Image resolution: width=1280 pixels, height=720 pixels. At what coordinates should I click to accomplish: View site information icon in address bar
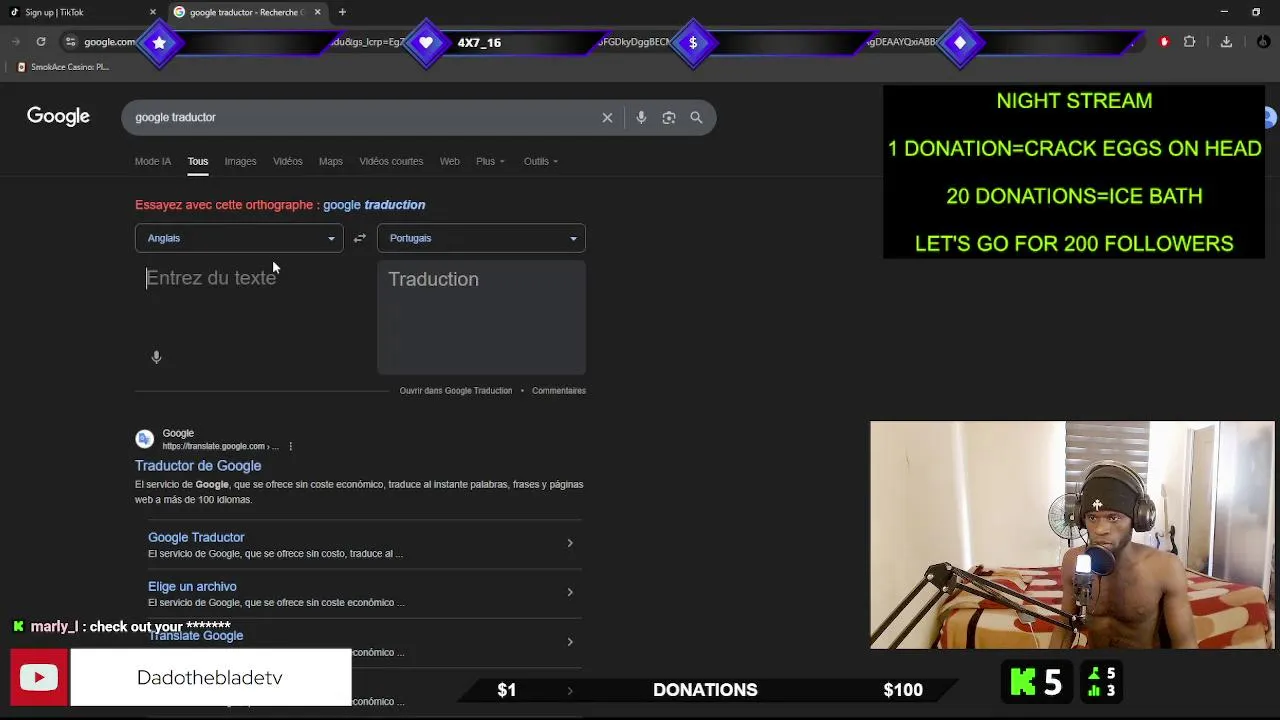point(70,42)
